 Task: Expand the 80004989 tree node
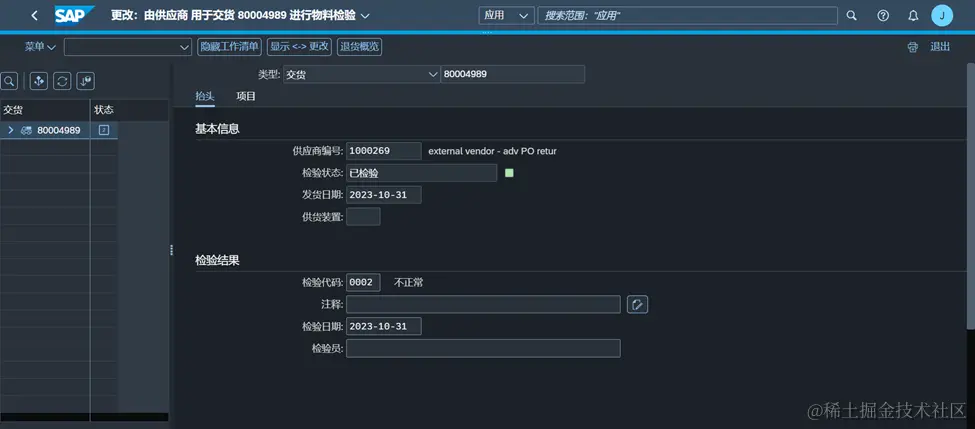tap(10, 131)
